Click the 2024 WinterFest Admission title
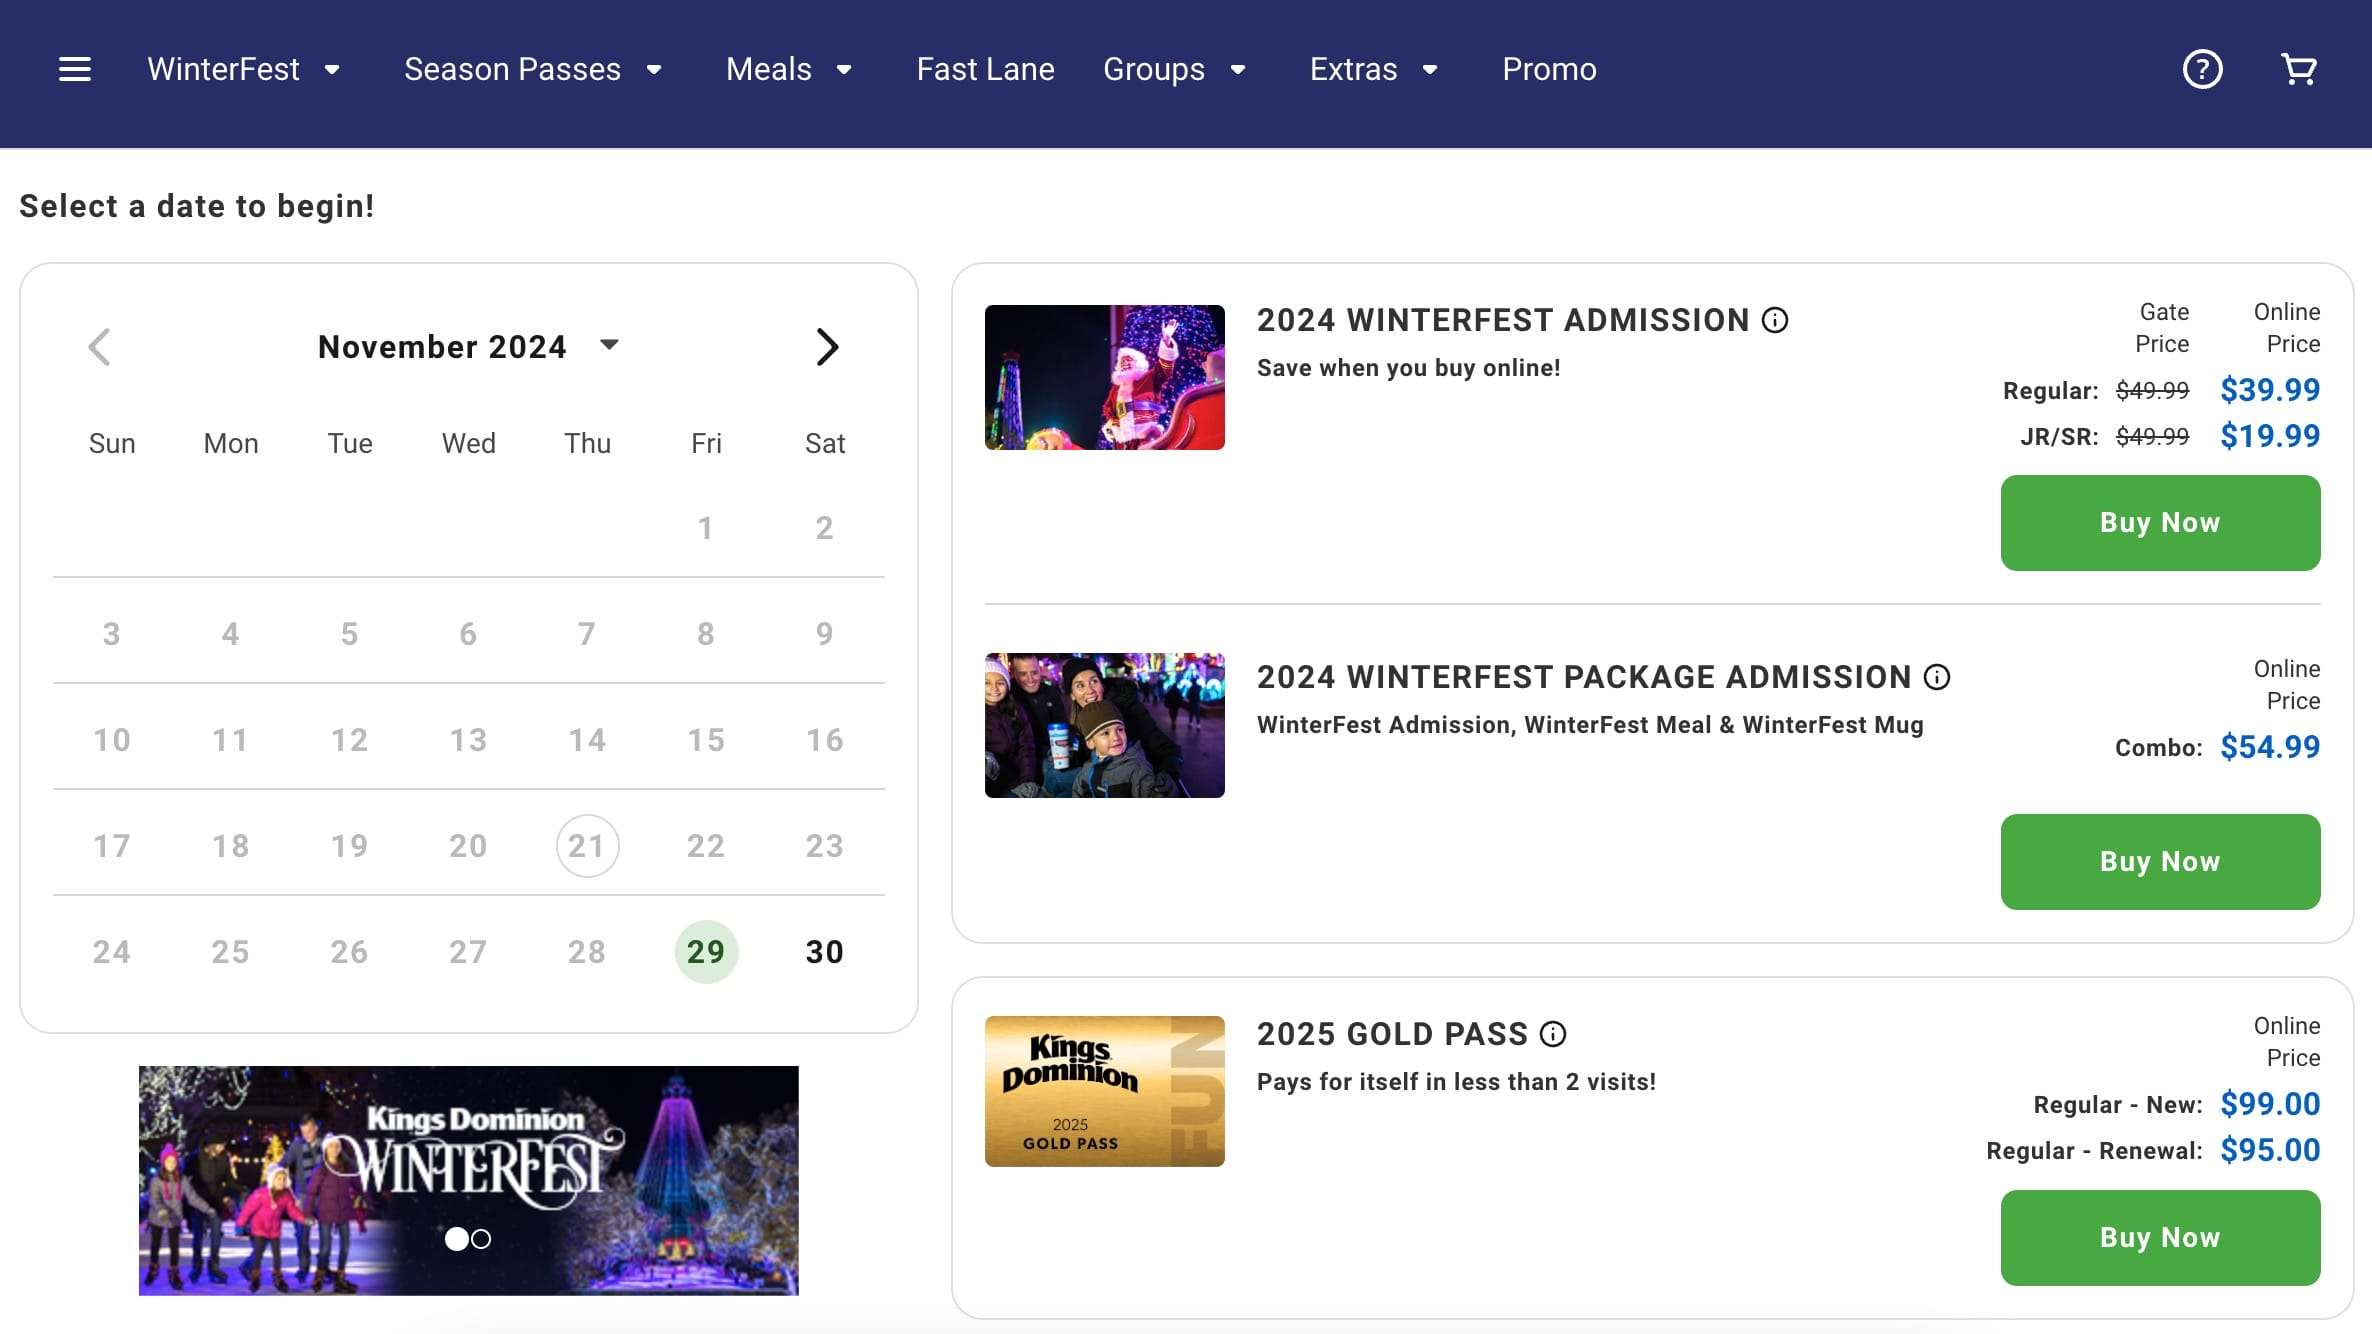2372x1334 pixels. [1503, 320]
